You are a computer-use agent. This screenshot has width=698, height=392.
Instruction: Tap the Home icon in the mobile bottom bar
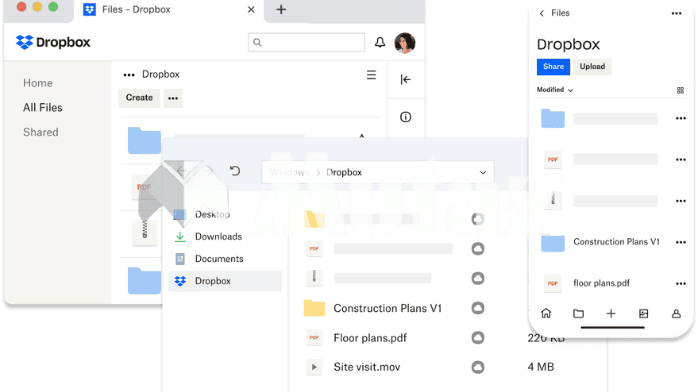point(546,314)
